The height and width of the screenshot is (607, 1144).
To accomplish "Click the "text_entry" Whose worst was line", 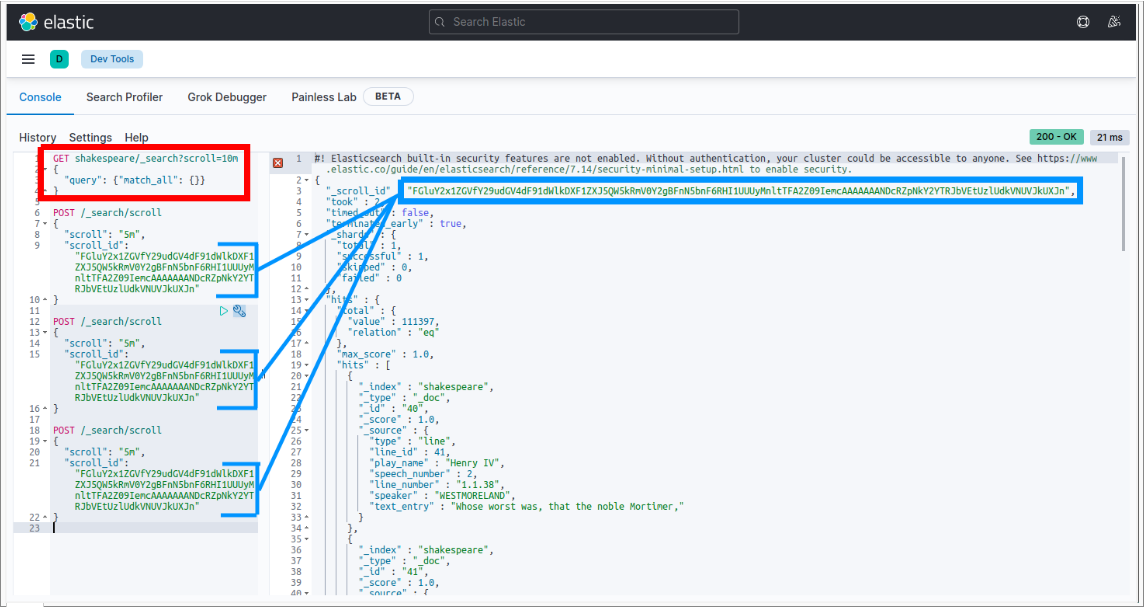I will pyautogui.click(x=527, y=506).
